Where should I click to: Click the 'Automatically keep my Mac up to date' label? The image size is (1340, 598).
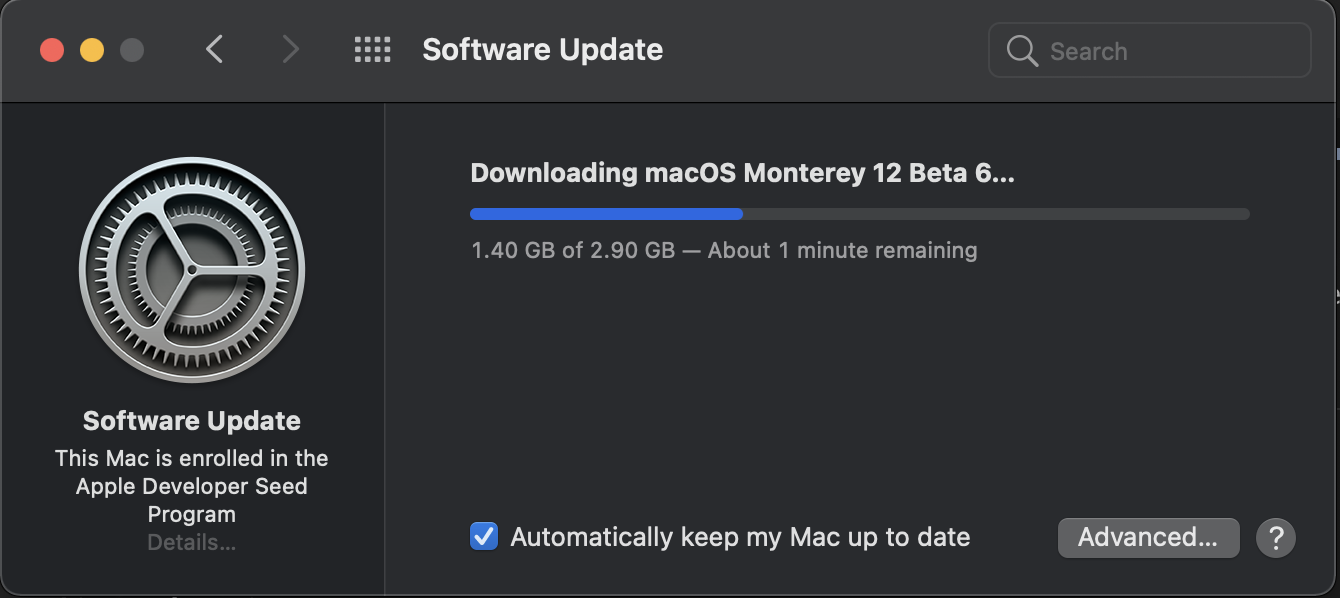(740, 537)
